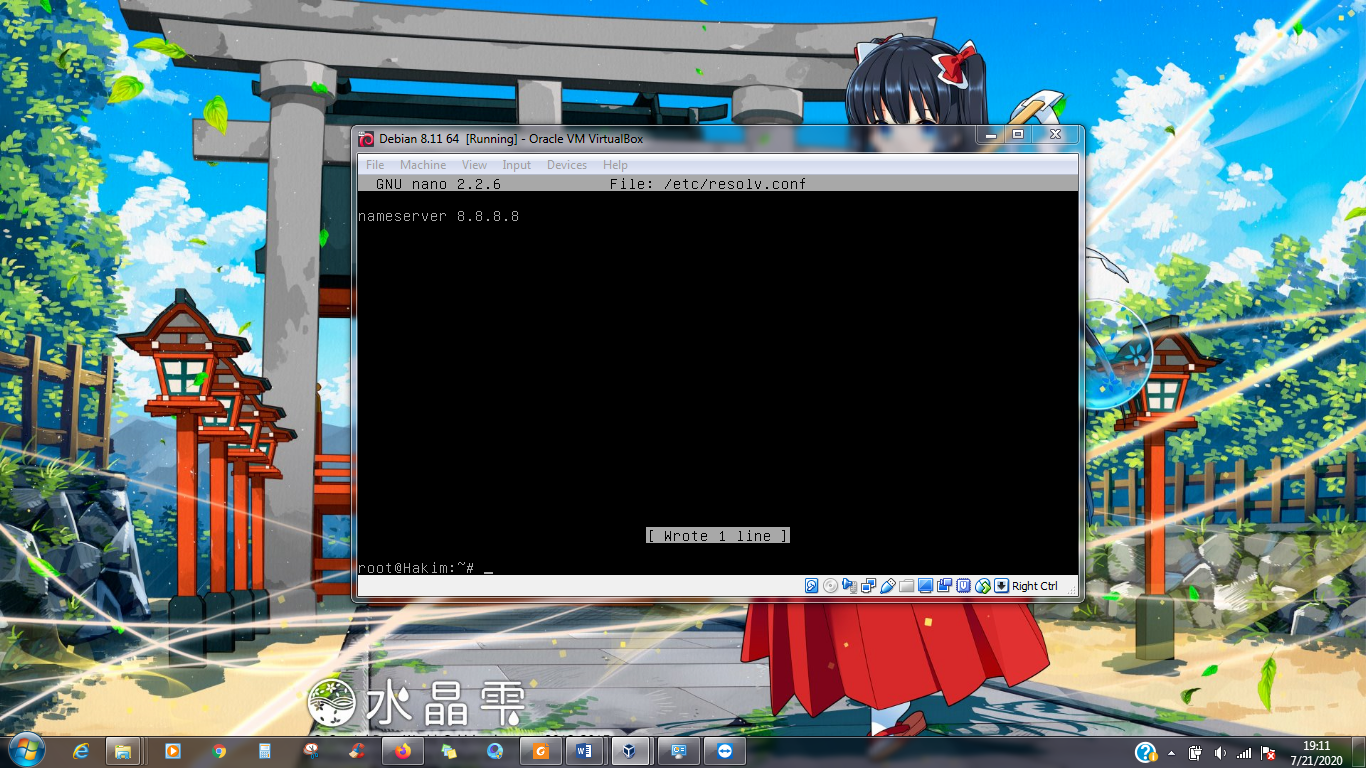The width and height of the screenshot is (1366, 768).
Task: Open the Help menu in VirtualBox
Action: [x=615, y=165]
